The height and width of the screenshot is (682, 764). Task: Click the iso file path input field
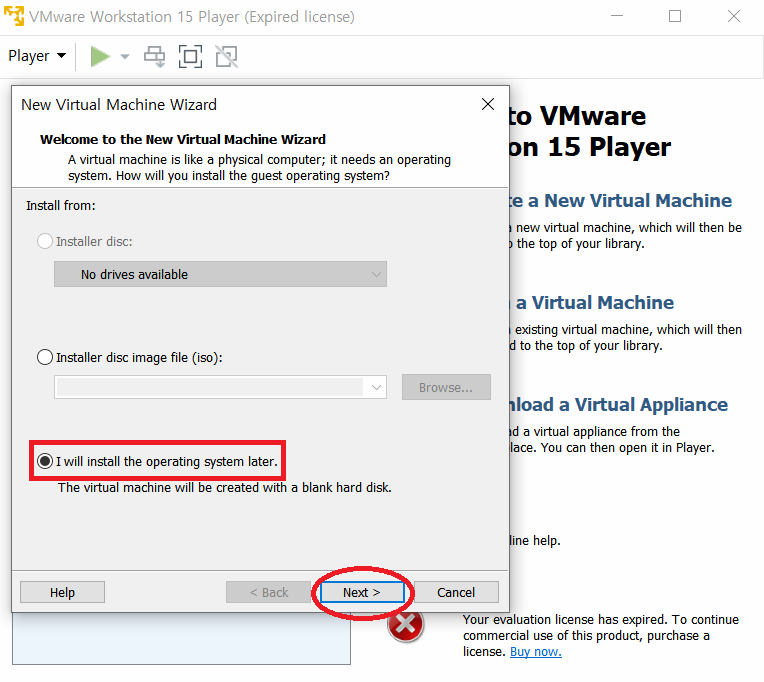coord(210,387)
